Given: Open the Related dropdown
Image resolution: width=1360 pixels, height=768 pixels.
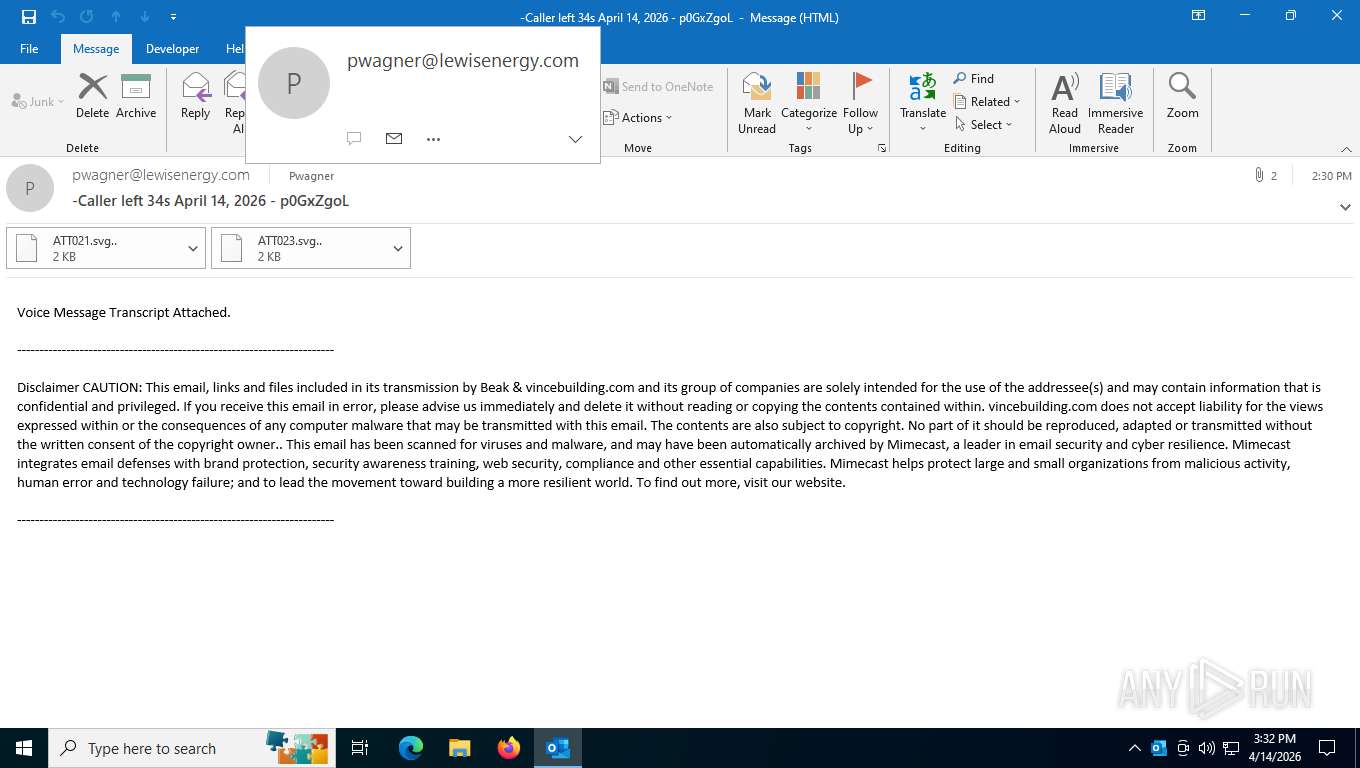Looking at the screenshot, I should pos(987,101).
